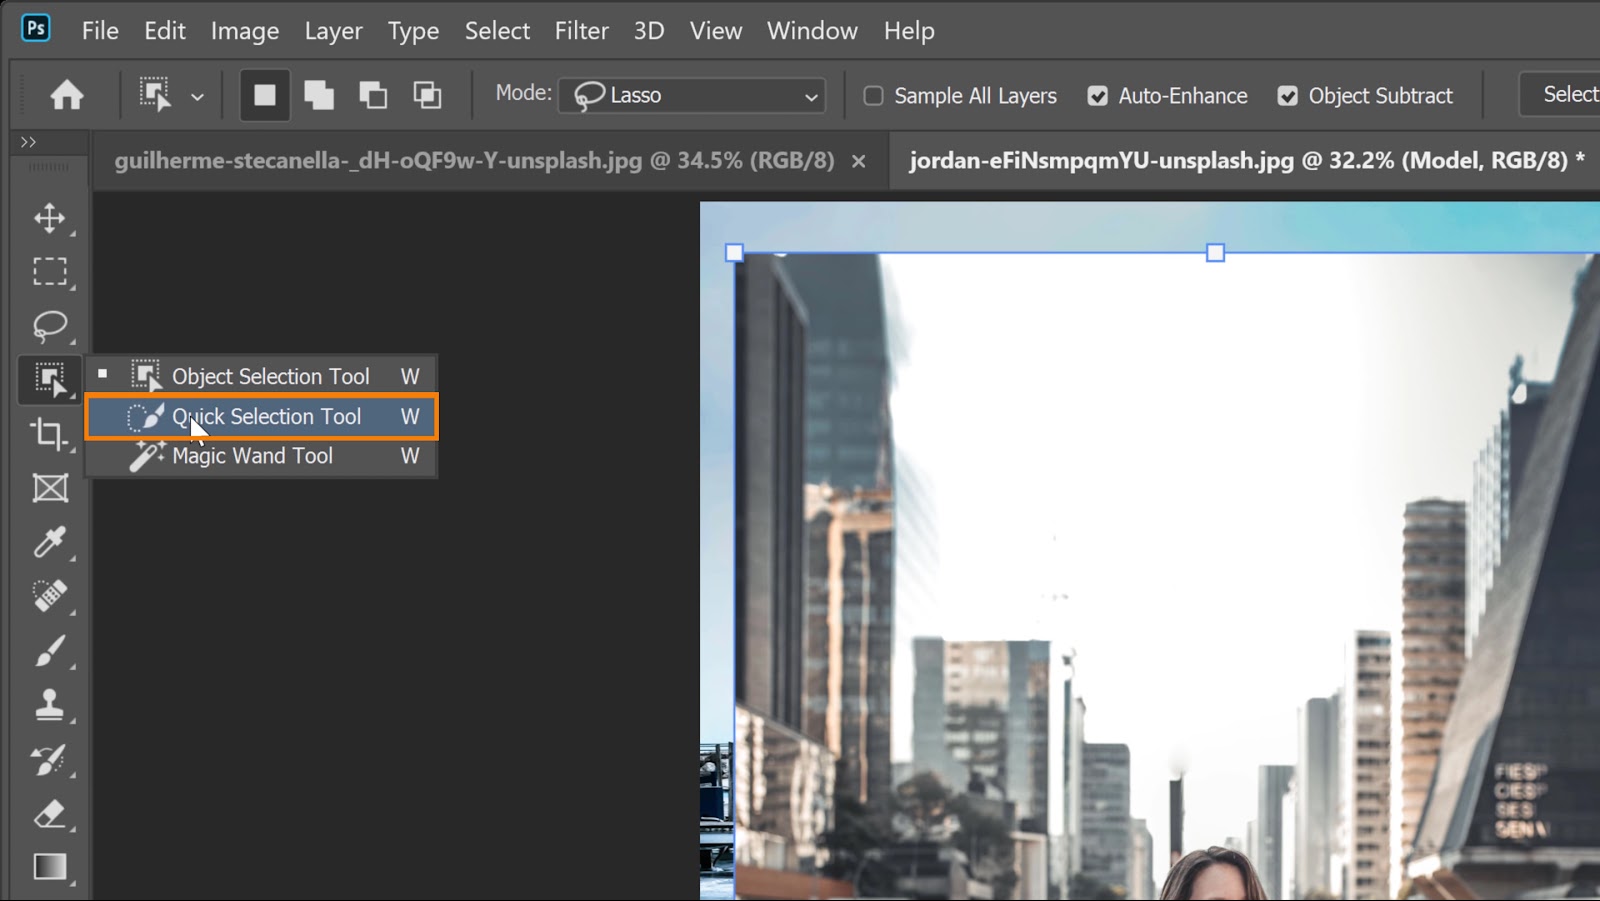Open the Help menu
The height and width of the screenshot is (901, 1600).
coord(909,31)
